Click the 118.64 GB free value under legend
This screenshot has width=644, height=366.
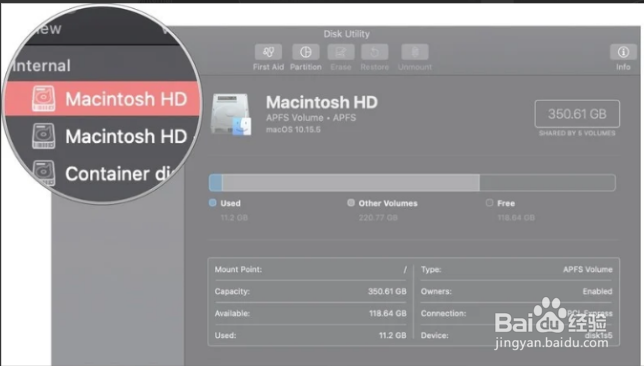tap(516, 218)
